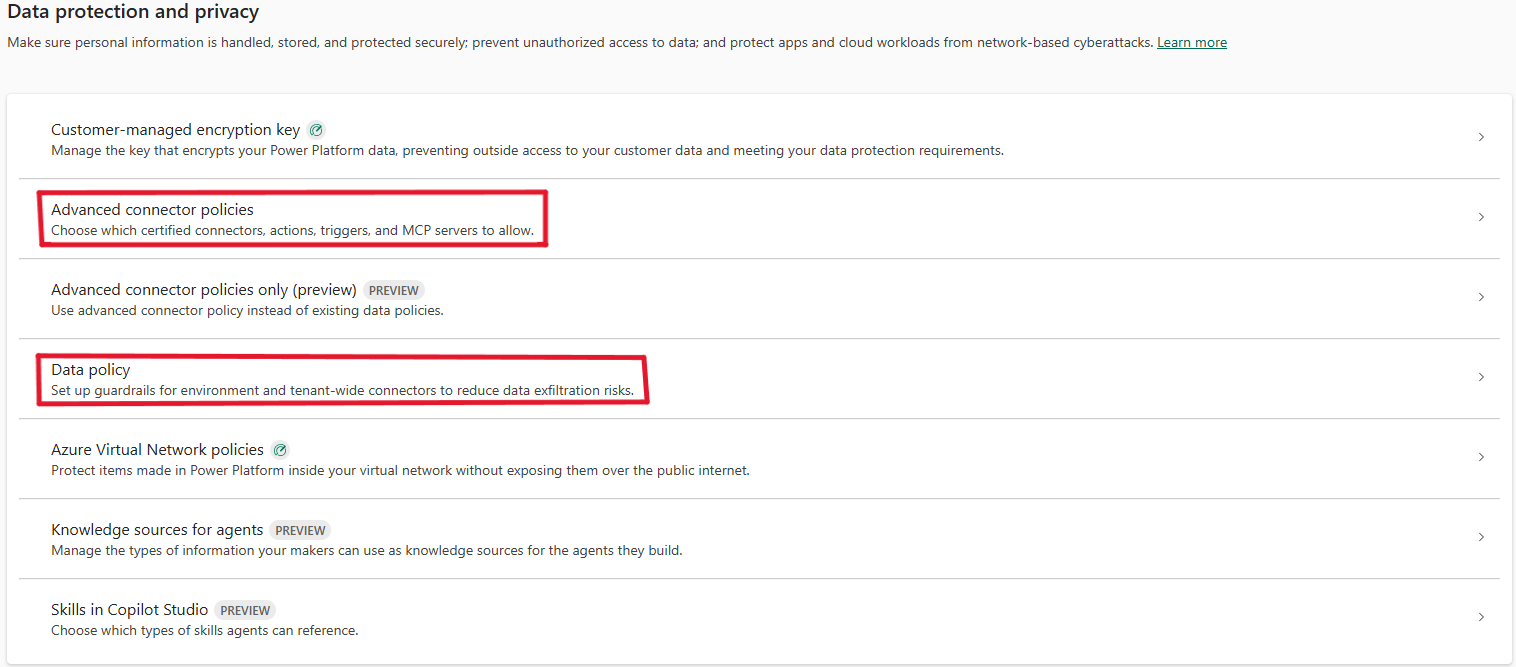Viewport: 1516px width, 667px height.
Task: Click PREVIEW badge beside Skills in Copilot Studio
Action: (245, 610)
